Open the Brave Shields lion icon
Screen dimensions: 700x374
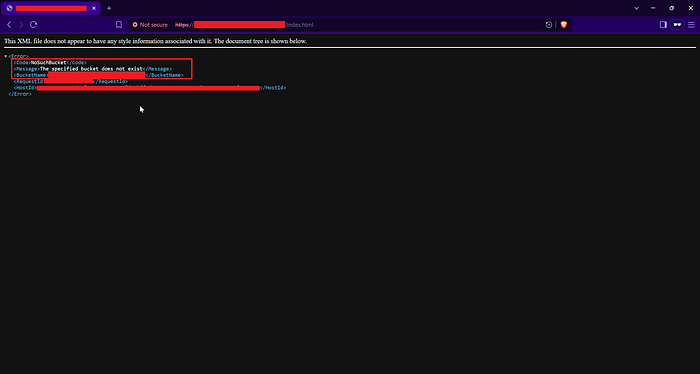pos(564,25)
